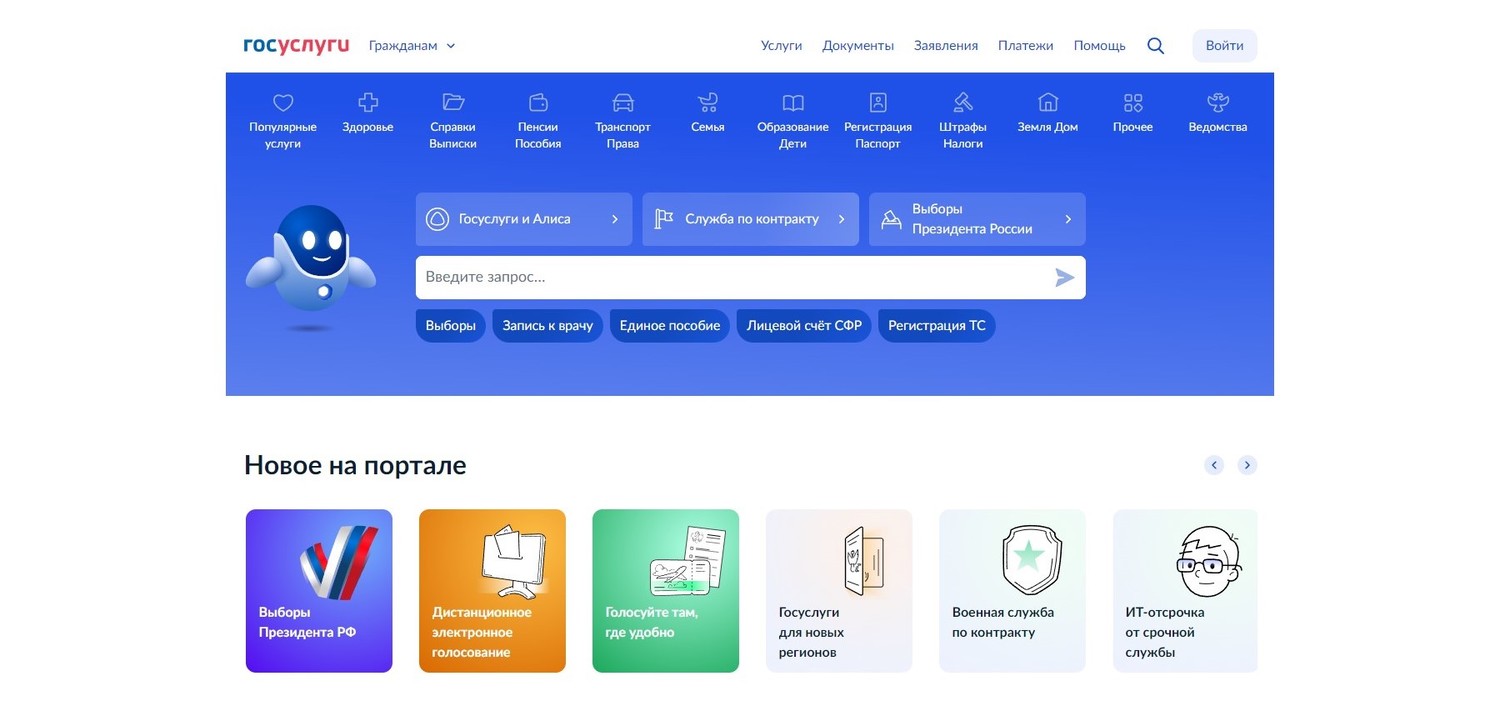This screenshot has height=721, width=1500.
Task: Open the Земля Дом house icon
Action: pyautogui.click(x=1048, y=102)
